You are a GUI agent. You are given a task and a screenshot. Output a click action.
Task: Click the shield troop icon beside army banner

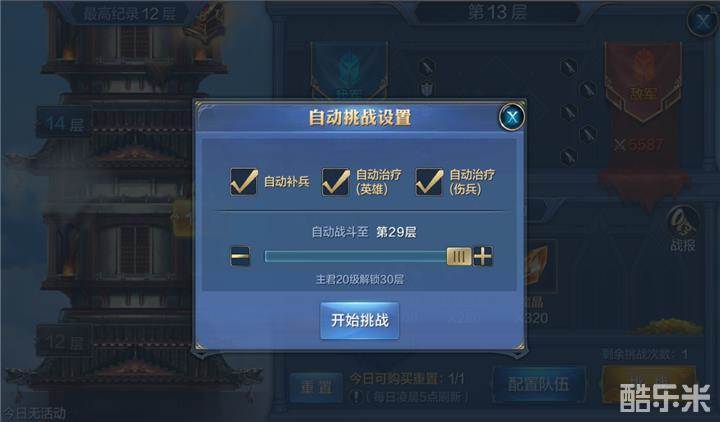(x=427, y=88)
